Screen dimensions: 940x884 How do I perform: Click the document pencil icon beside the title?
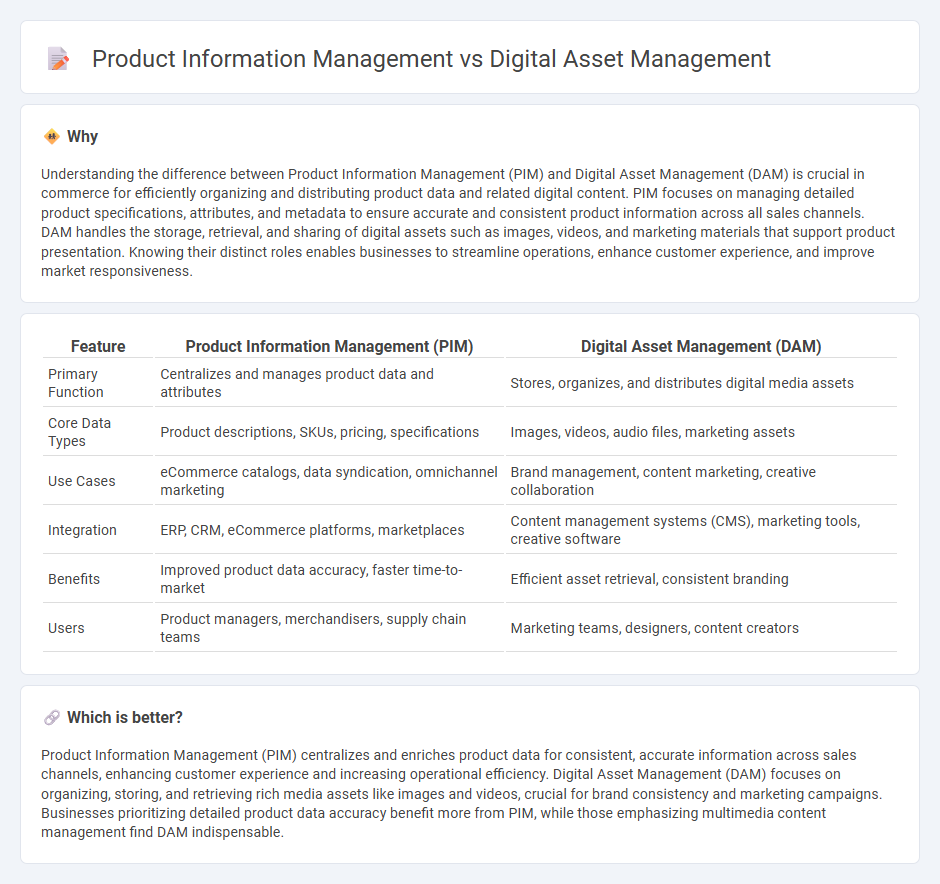(x=58, y=59)
